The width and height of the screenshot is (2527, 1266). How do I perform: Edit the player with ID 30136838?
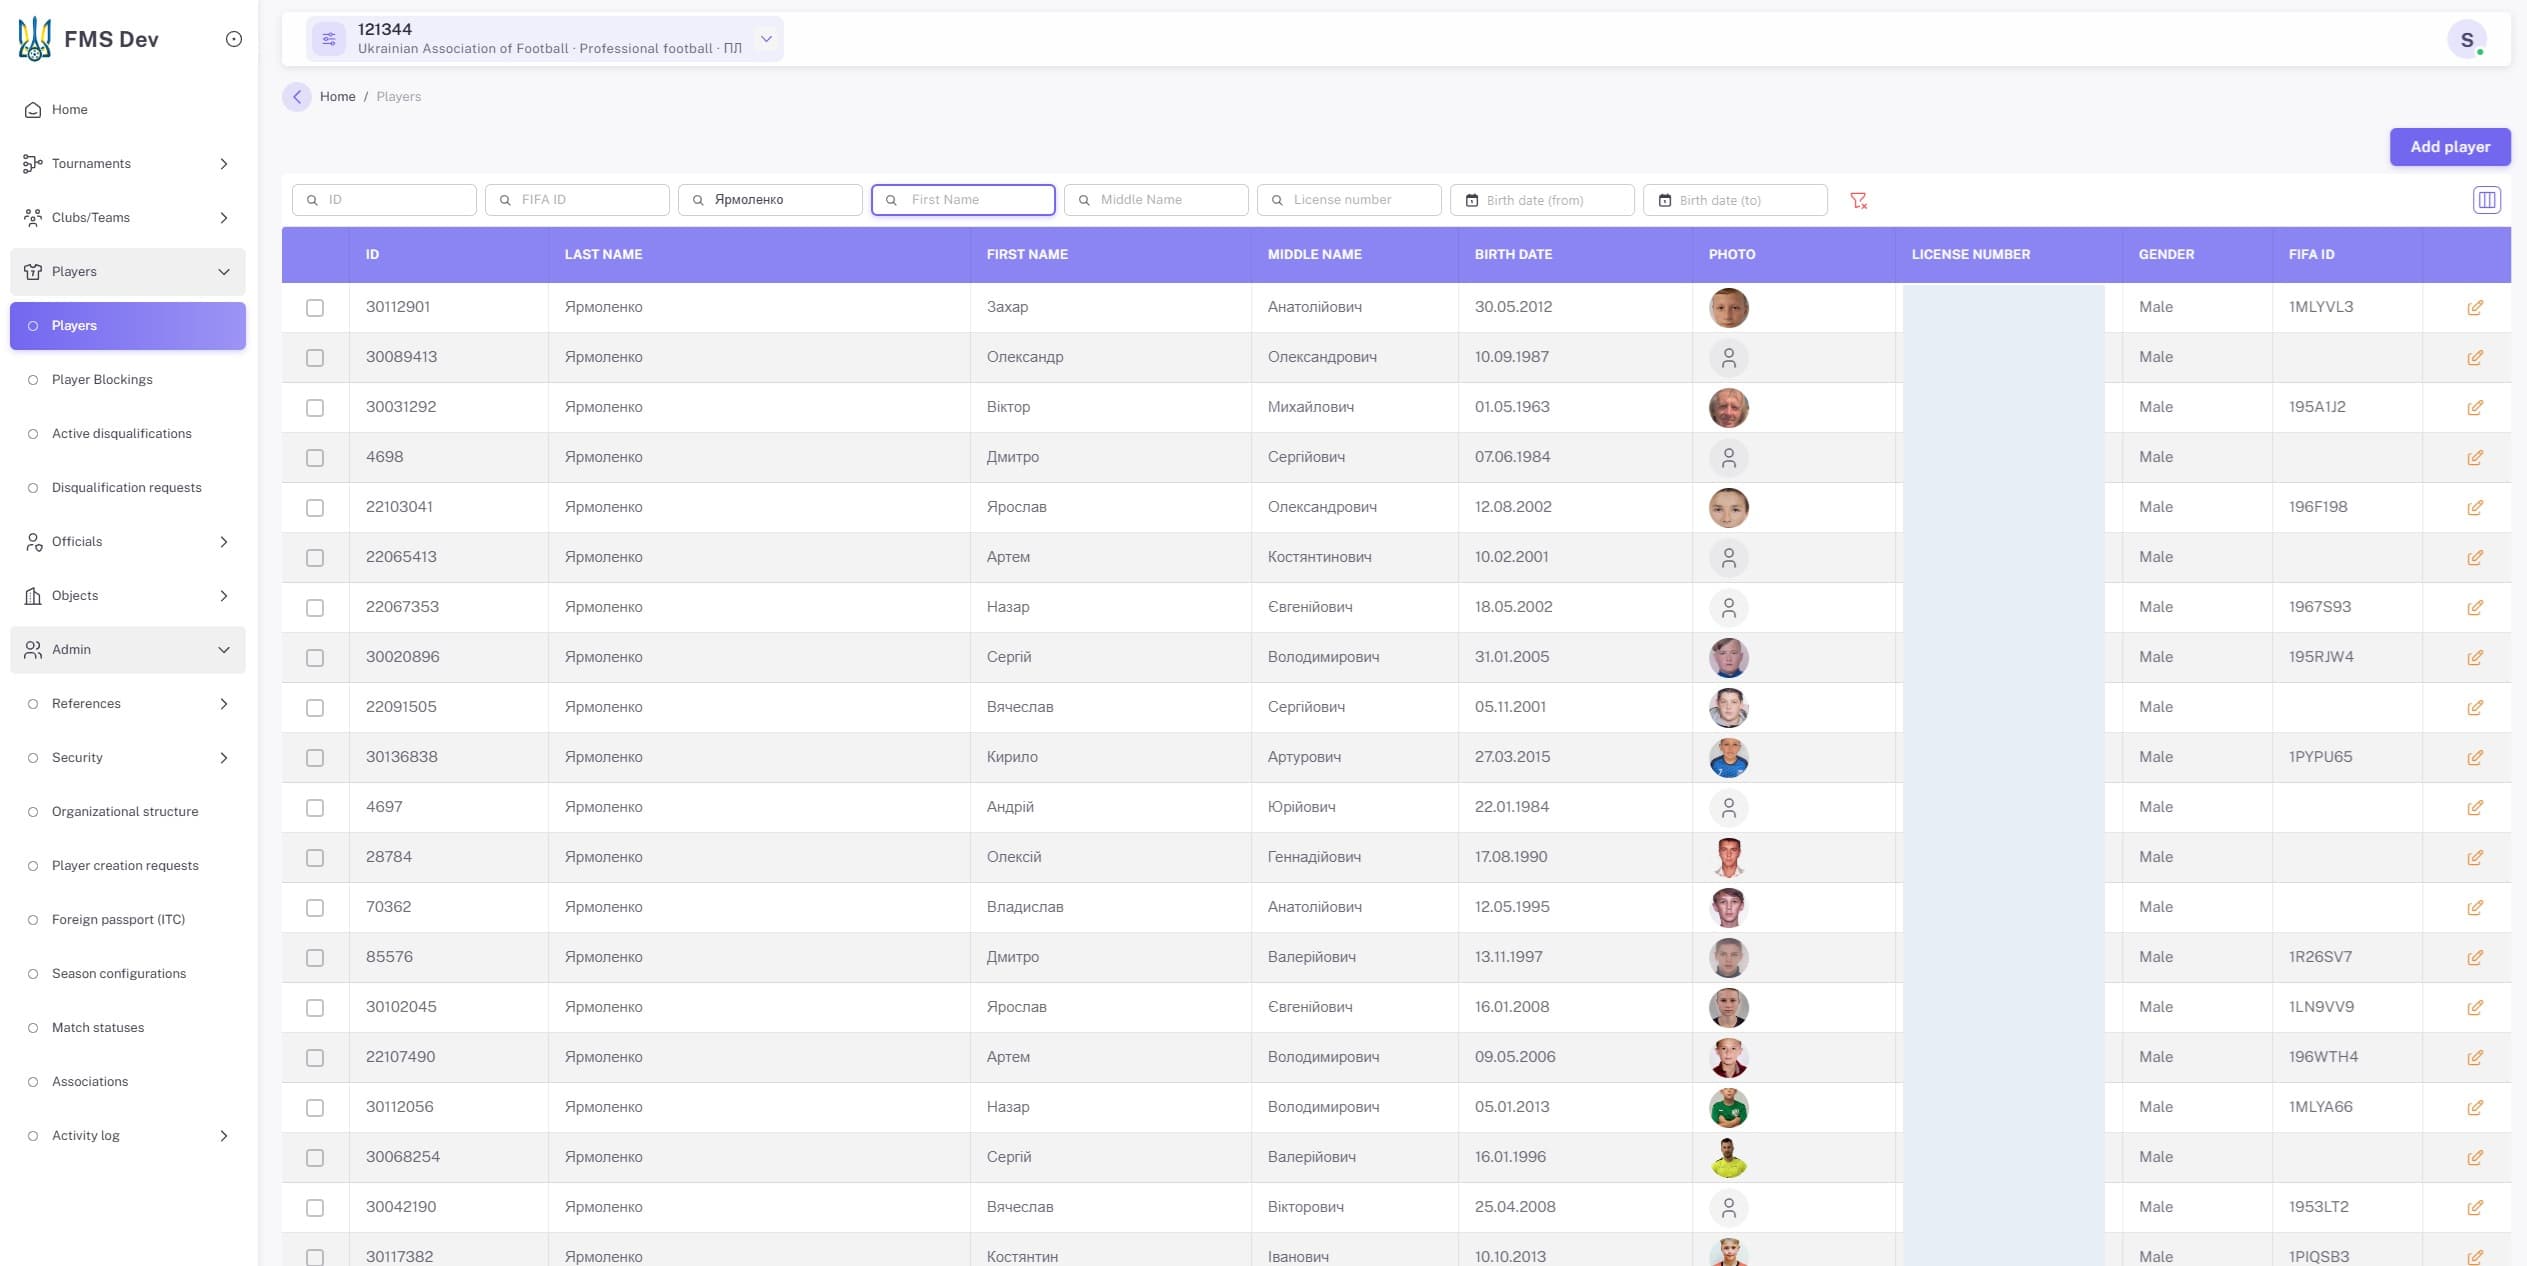[2475, 758]
